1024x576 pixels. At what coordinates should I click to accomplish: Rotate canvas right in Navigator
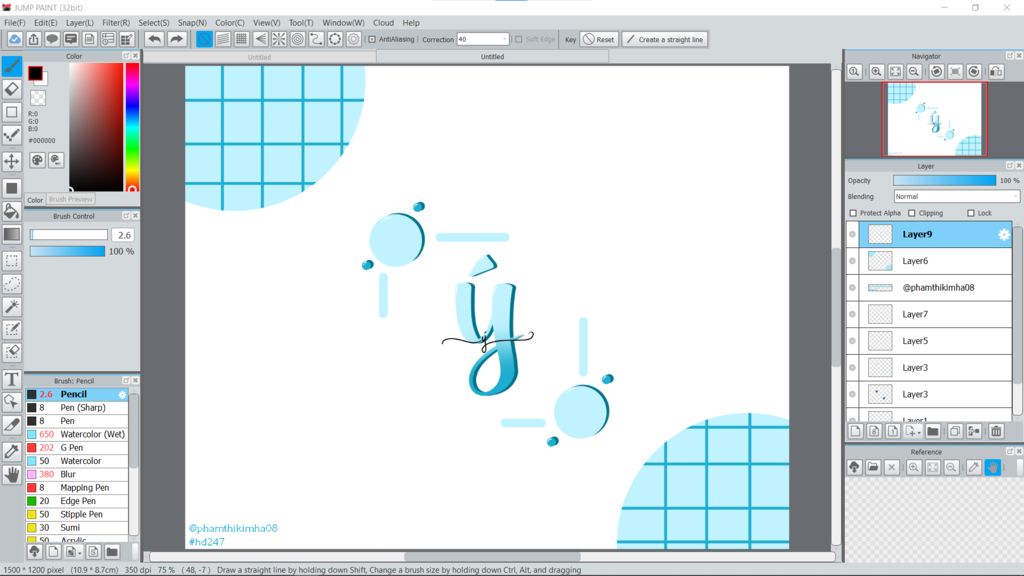(974, 72)
